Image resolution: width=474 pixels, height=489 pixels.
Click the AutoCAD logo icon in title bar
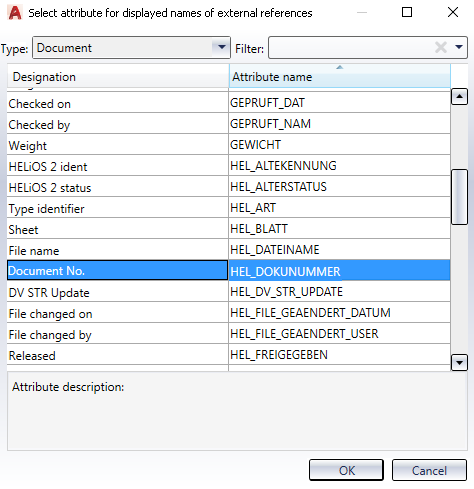coord(15,13)
